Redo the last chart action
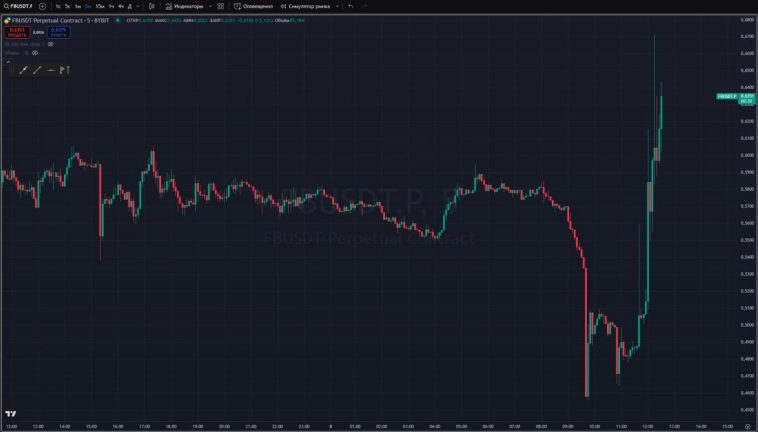The height and width of the screenshot is (432, 758). pyautogui.click(x=364, y=6)
